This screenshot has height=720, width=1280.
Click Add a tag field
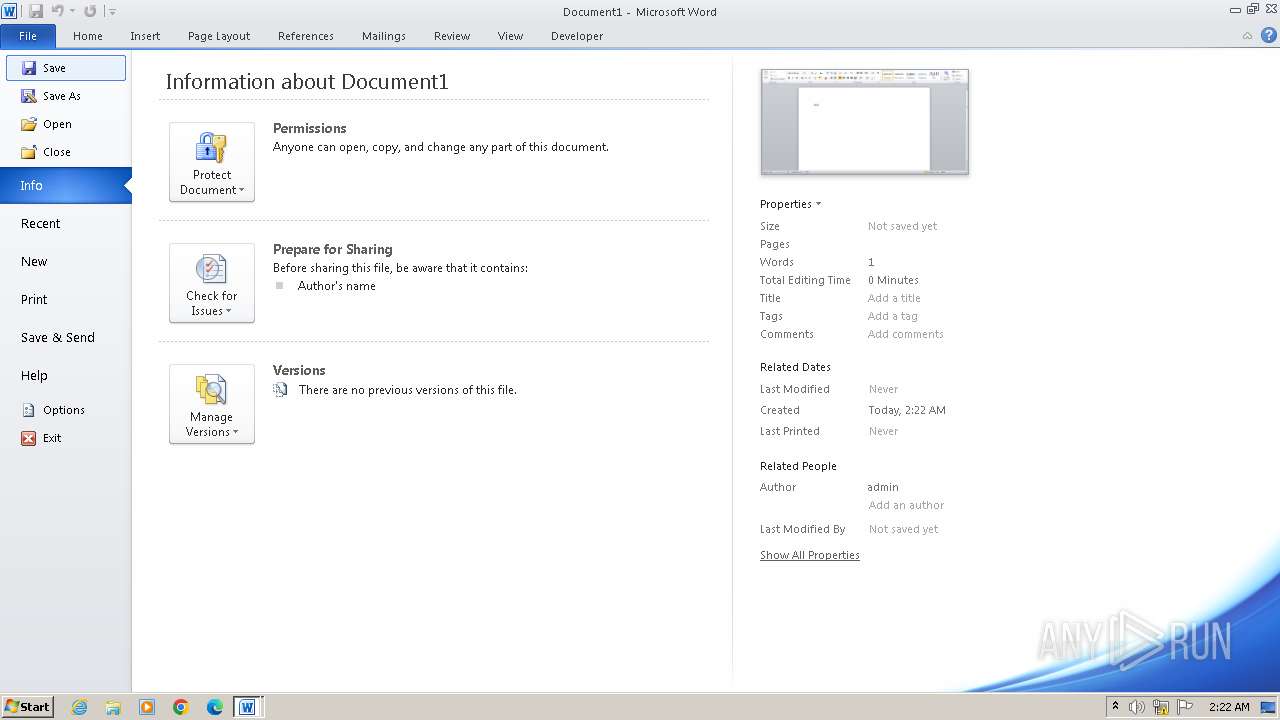point(892,316)
